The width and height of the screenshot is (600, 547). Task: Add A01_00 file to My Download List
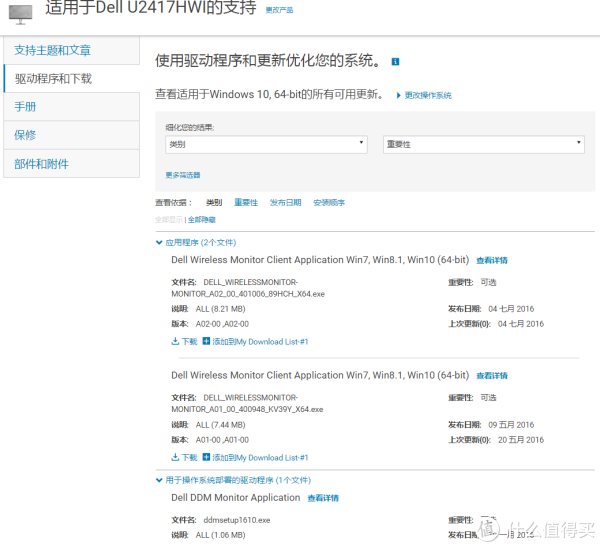pyautogui.click(x=260, y=457)
